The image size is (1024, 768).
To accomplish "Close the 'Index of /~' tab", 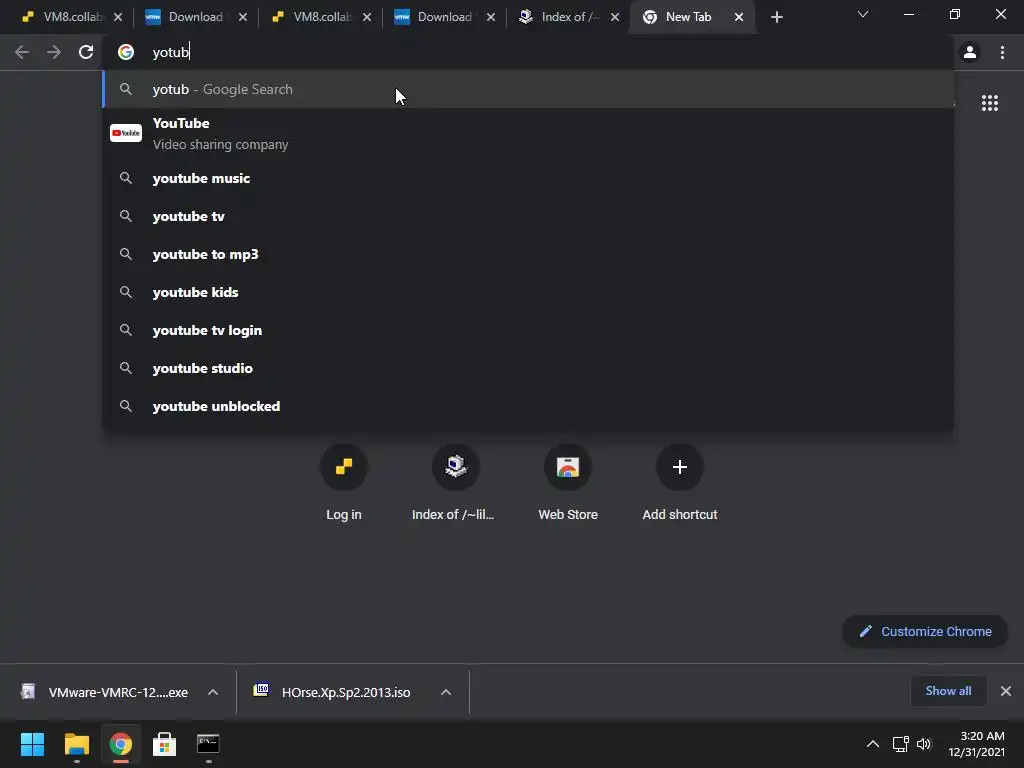I will 615,17.
